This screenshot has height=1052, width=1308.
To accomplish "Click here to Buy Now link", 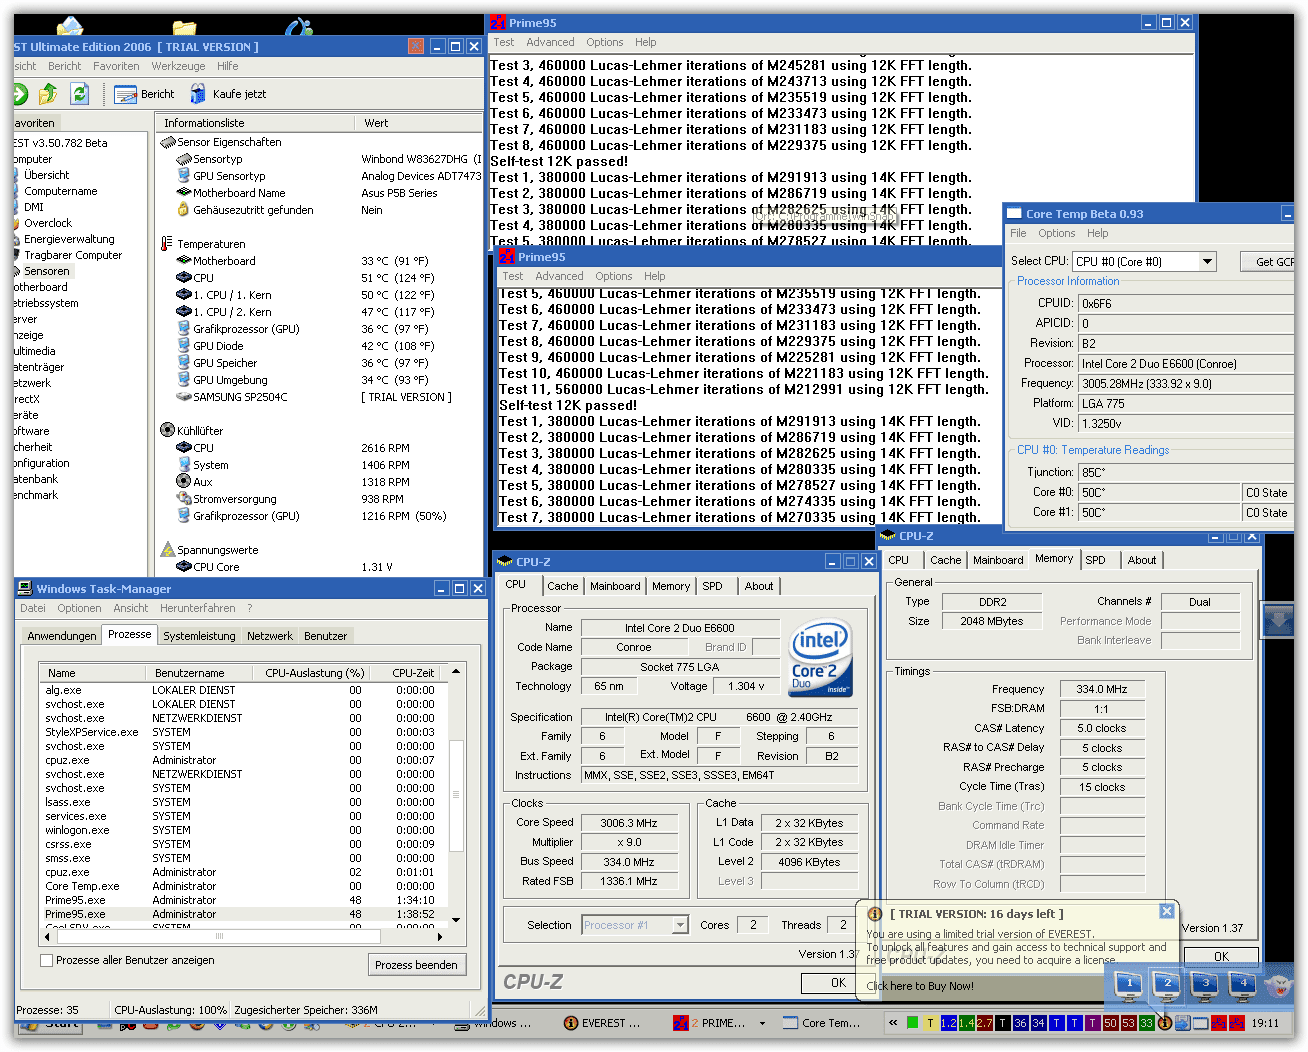I will 920,986.
